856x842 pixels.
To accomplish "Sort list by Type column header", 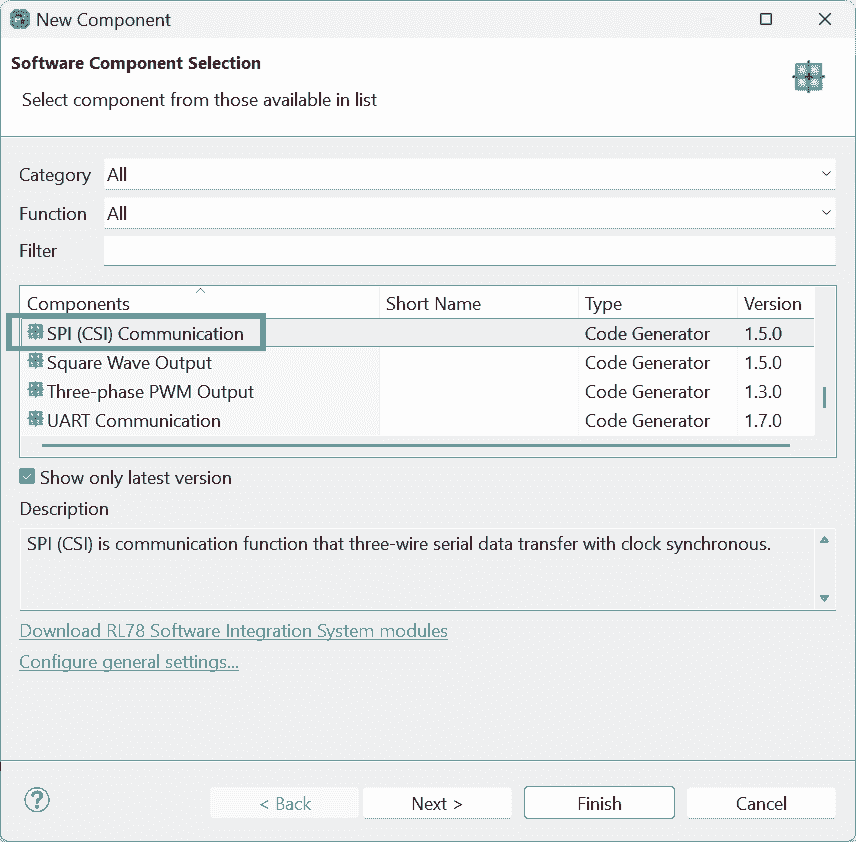I will tap(657, 303).
